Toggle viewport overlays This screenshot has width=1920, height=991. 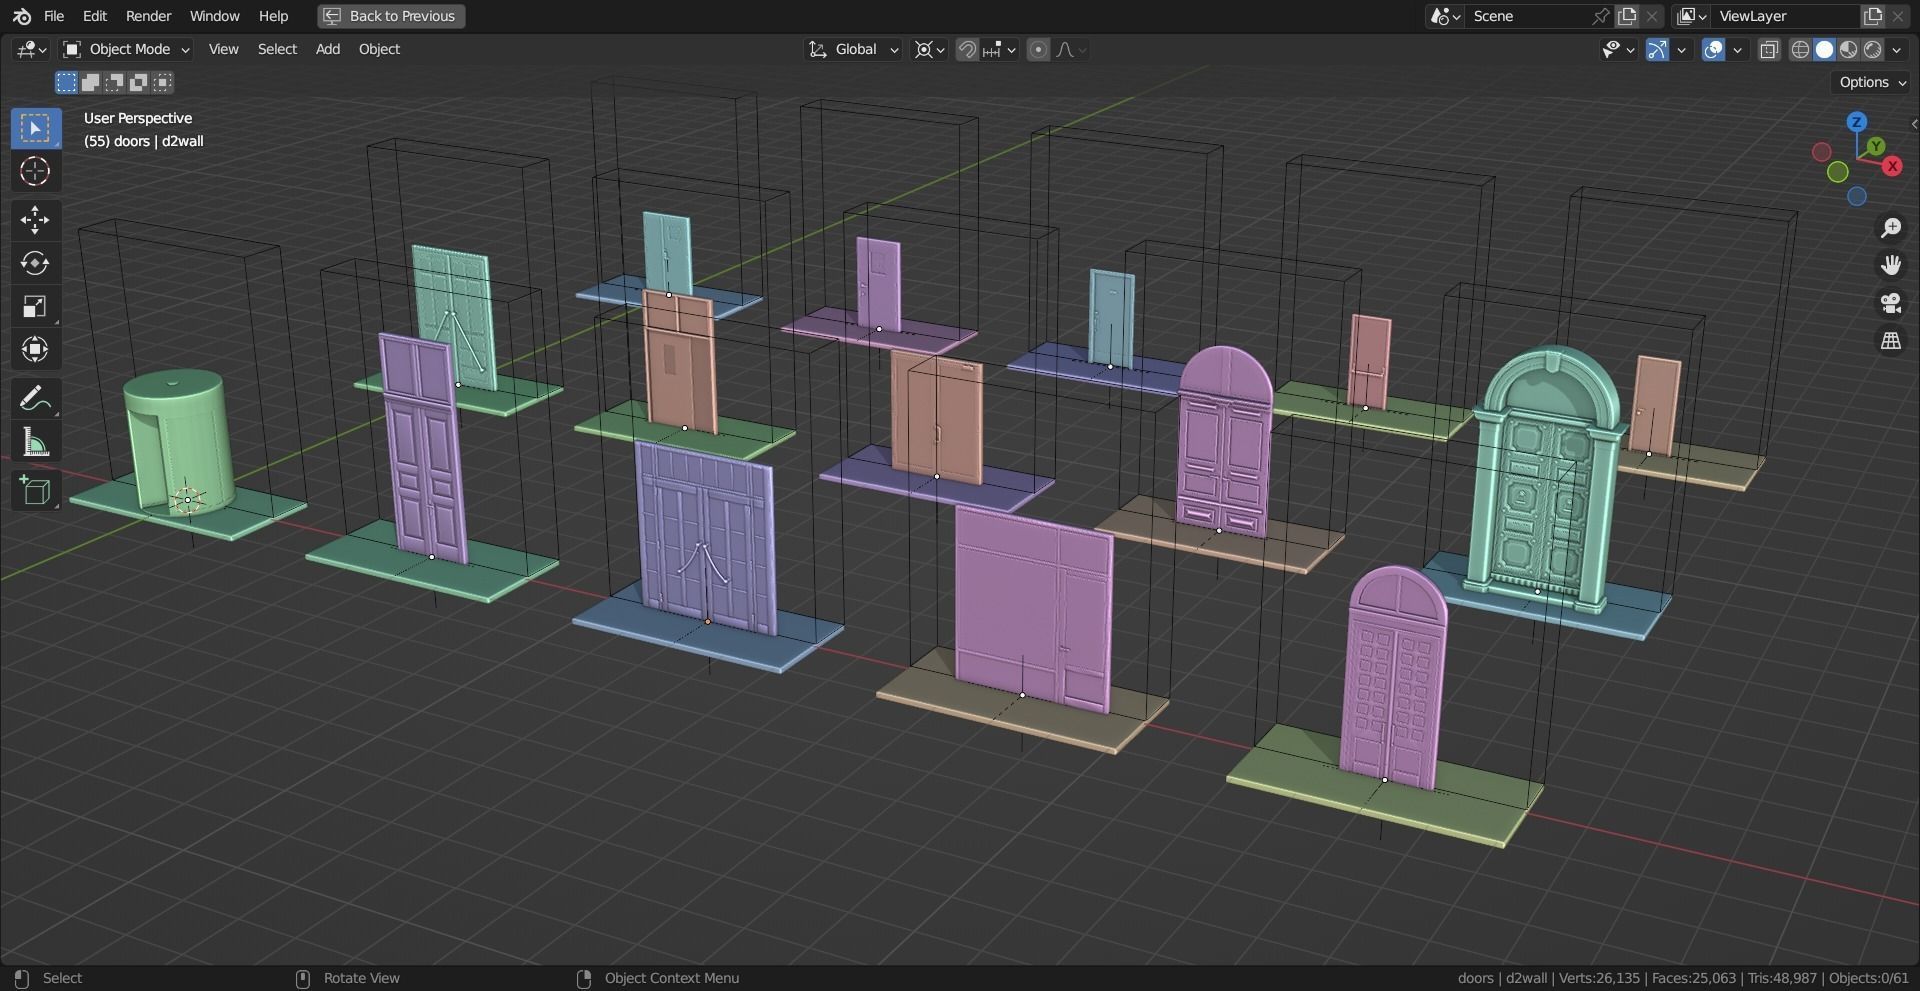pyautogui.click(x=1713, y=49)
